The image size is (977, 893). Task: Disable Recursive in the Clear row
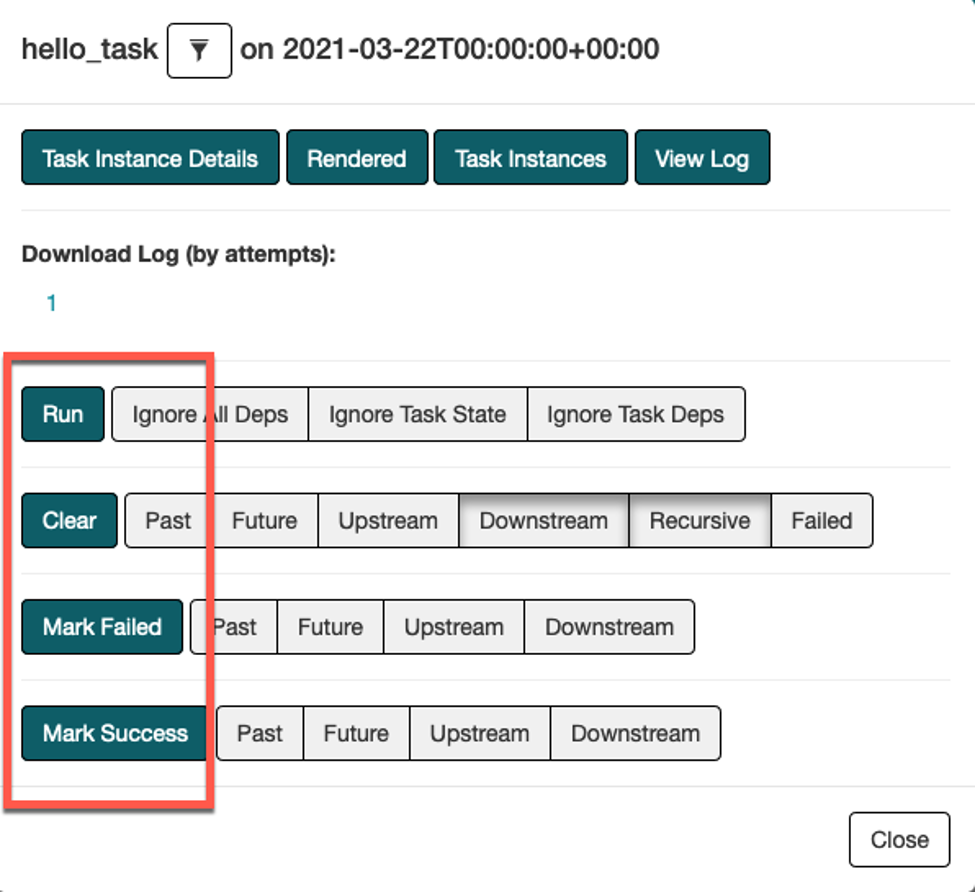[x=699, y=521]
